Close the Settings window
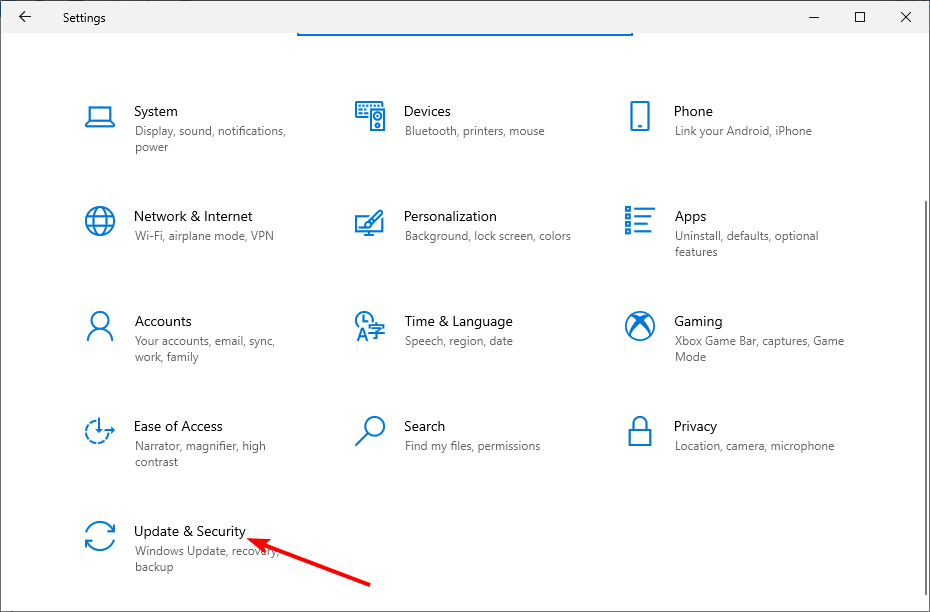The height and width of the screenshot is (612, 930). click(906, 17)
